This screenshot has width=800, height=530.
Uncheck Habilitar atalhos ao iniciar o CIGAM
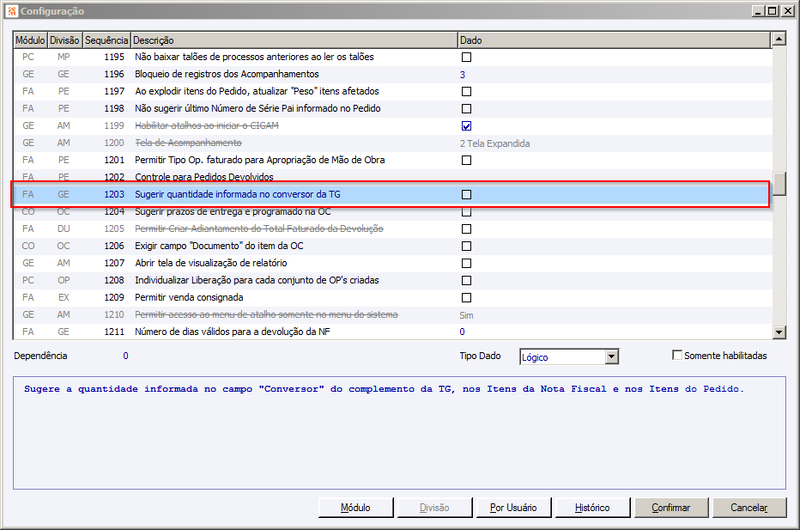(466, 126)
